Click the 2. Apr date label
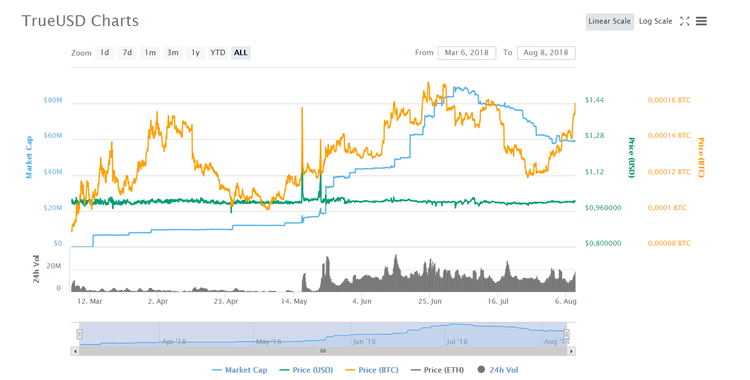Viewport: 750px width, 380px height. click(158, 302)
